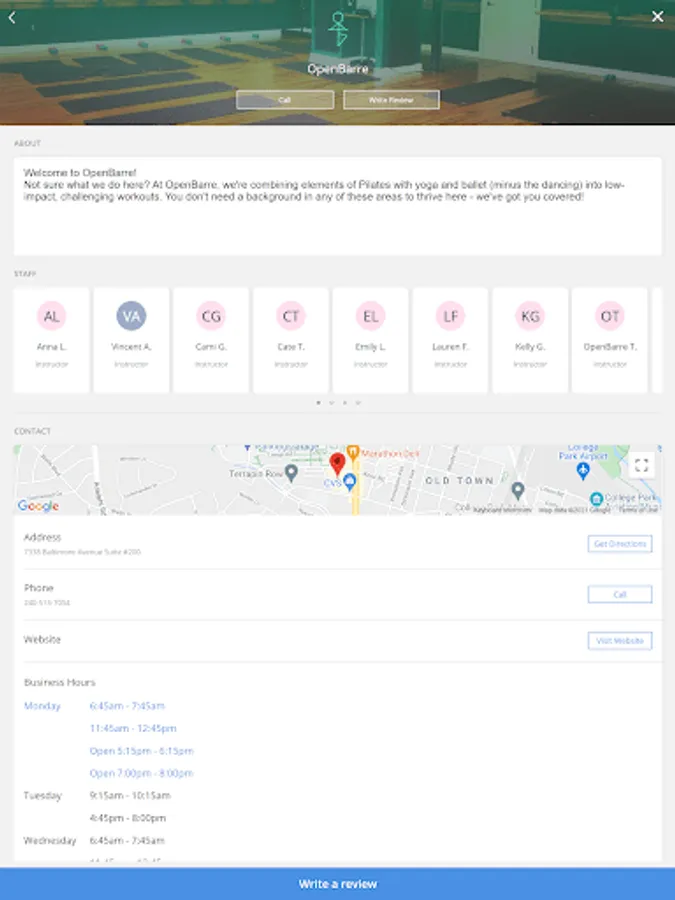Viewport: 675px width, 900px height.
Task: Tap the red location pin on map
Action: pos(338,464)
